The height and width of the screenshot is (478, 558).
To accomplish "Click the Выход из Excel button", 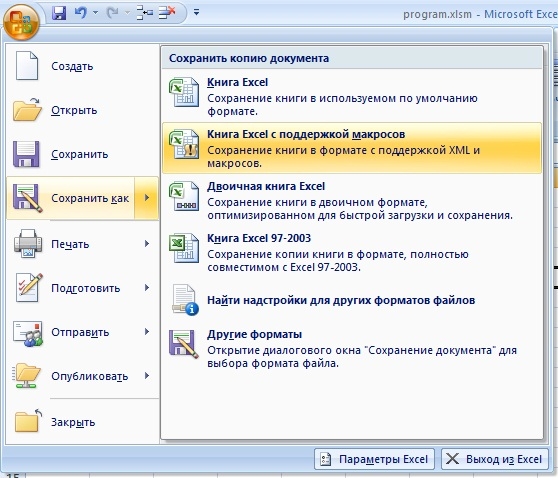I will [x=495, y=459].
